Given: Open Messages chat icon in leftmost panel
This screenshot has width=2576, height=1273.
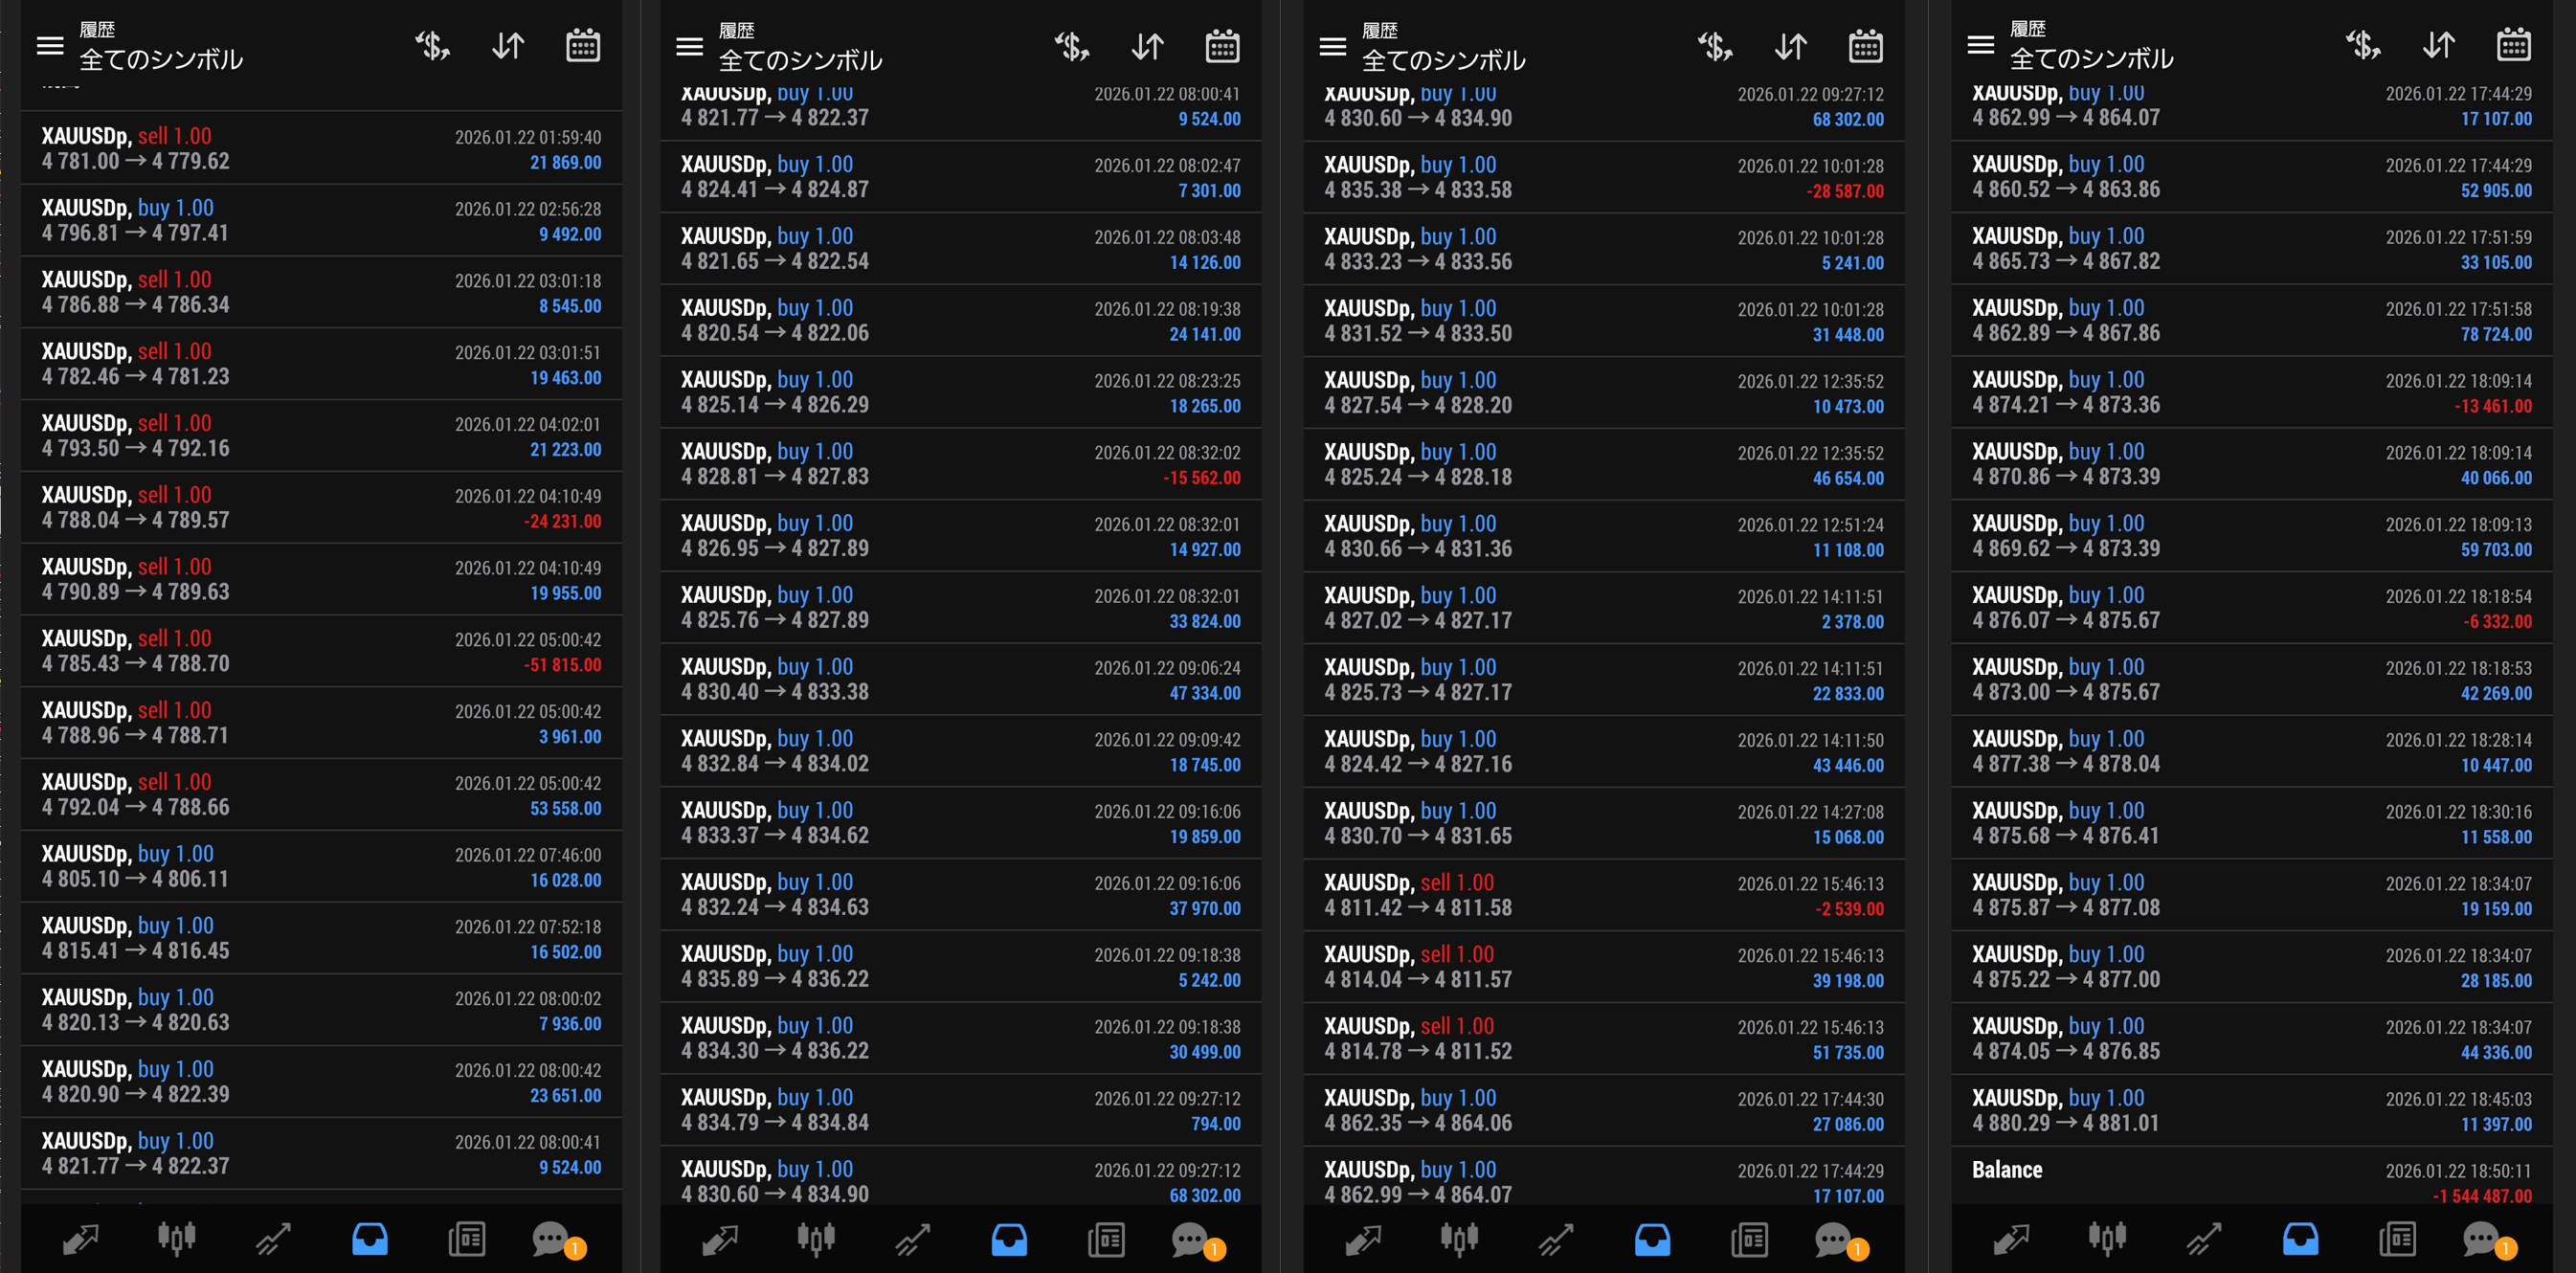Looking at the screenshot, I should [x=551, y=1239].
